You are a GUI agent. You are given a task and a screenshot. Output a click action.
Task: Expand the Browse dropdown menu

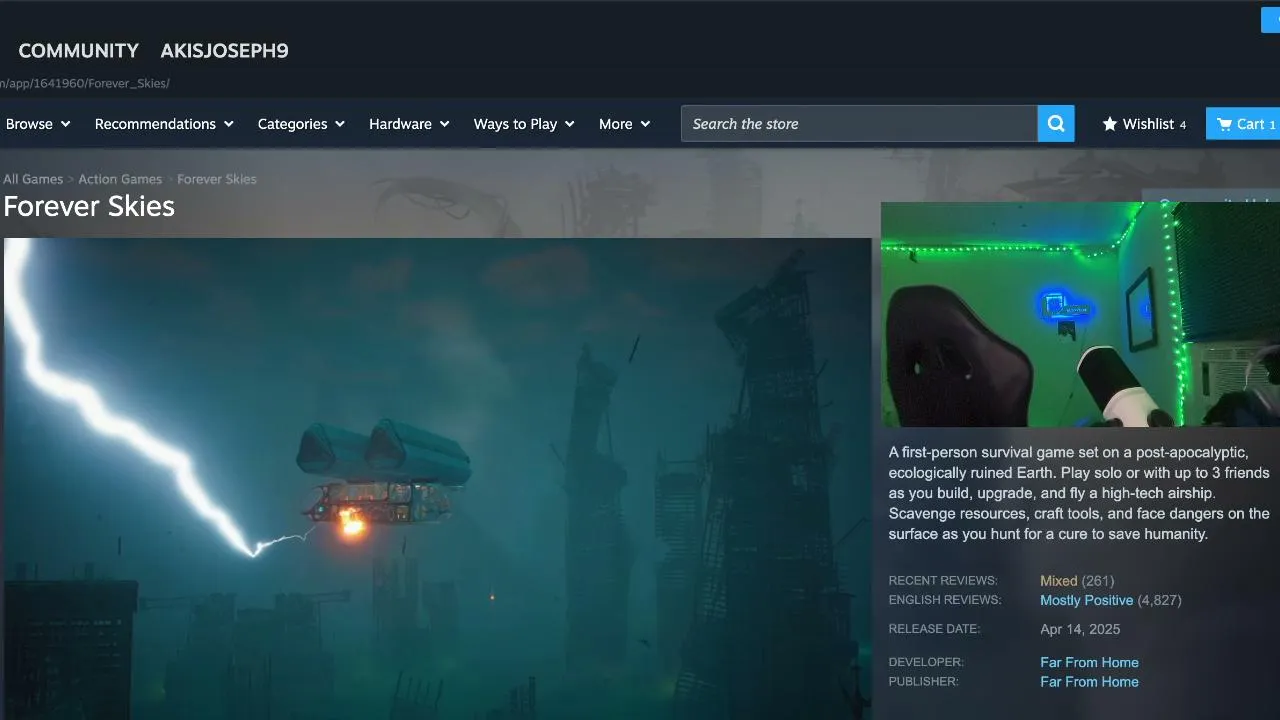38,124
